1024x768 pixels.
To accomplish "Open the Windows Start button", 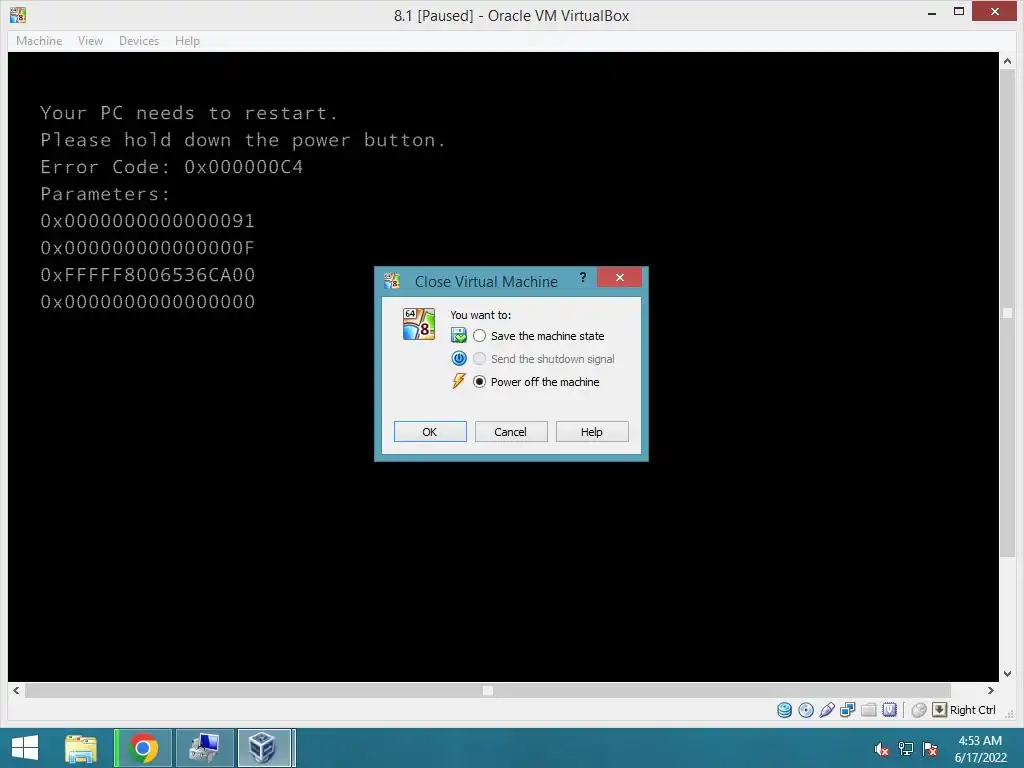I will tap(25, 748).
